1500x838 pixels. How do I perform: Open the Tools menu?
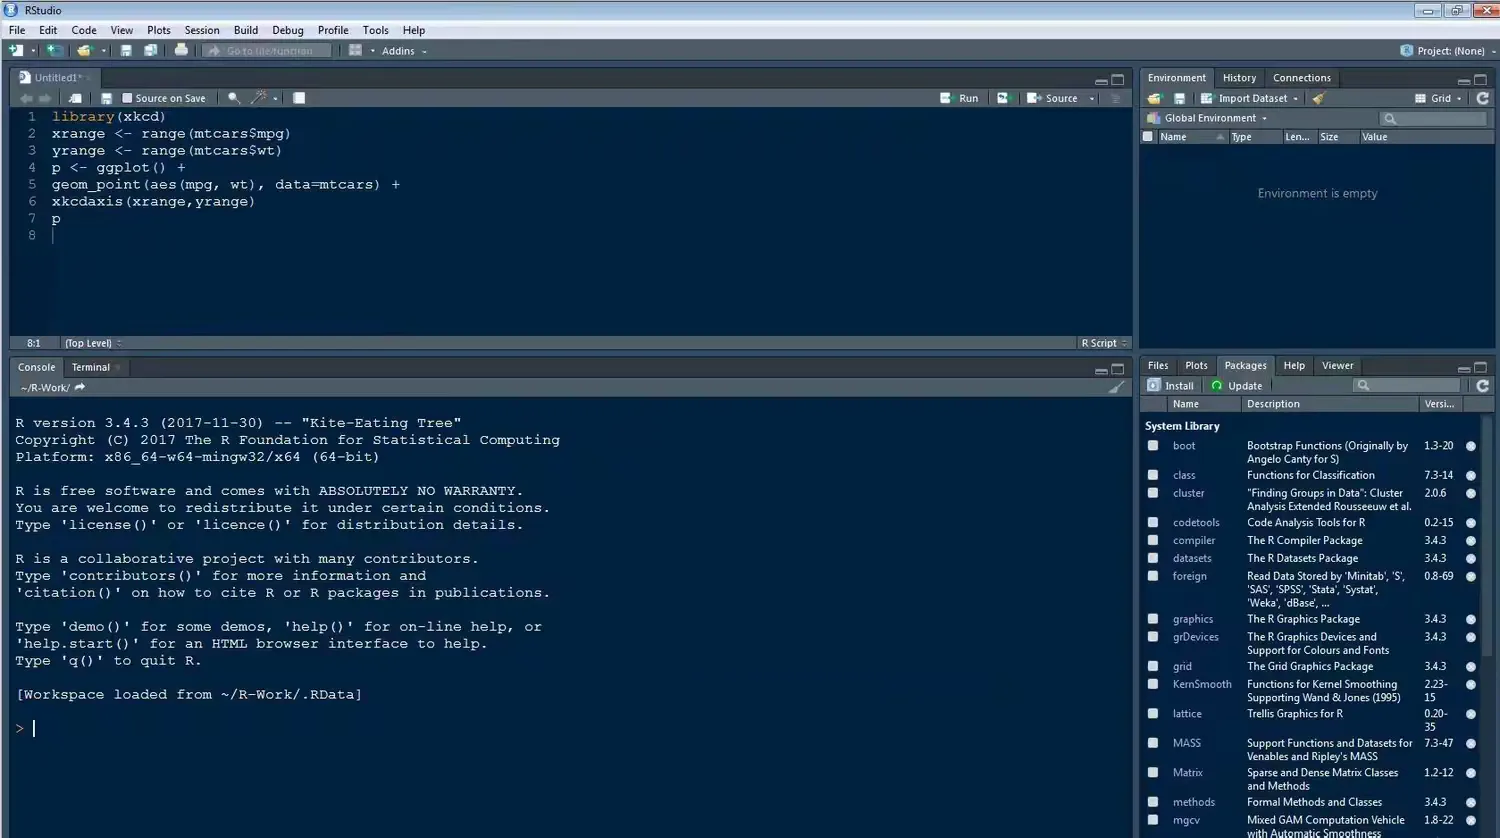376,30
